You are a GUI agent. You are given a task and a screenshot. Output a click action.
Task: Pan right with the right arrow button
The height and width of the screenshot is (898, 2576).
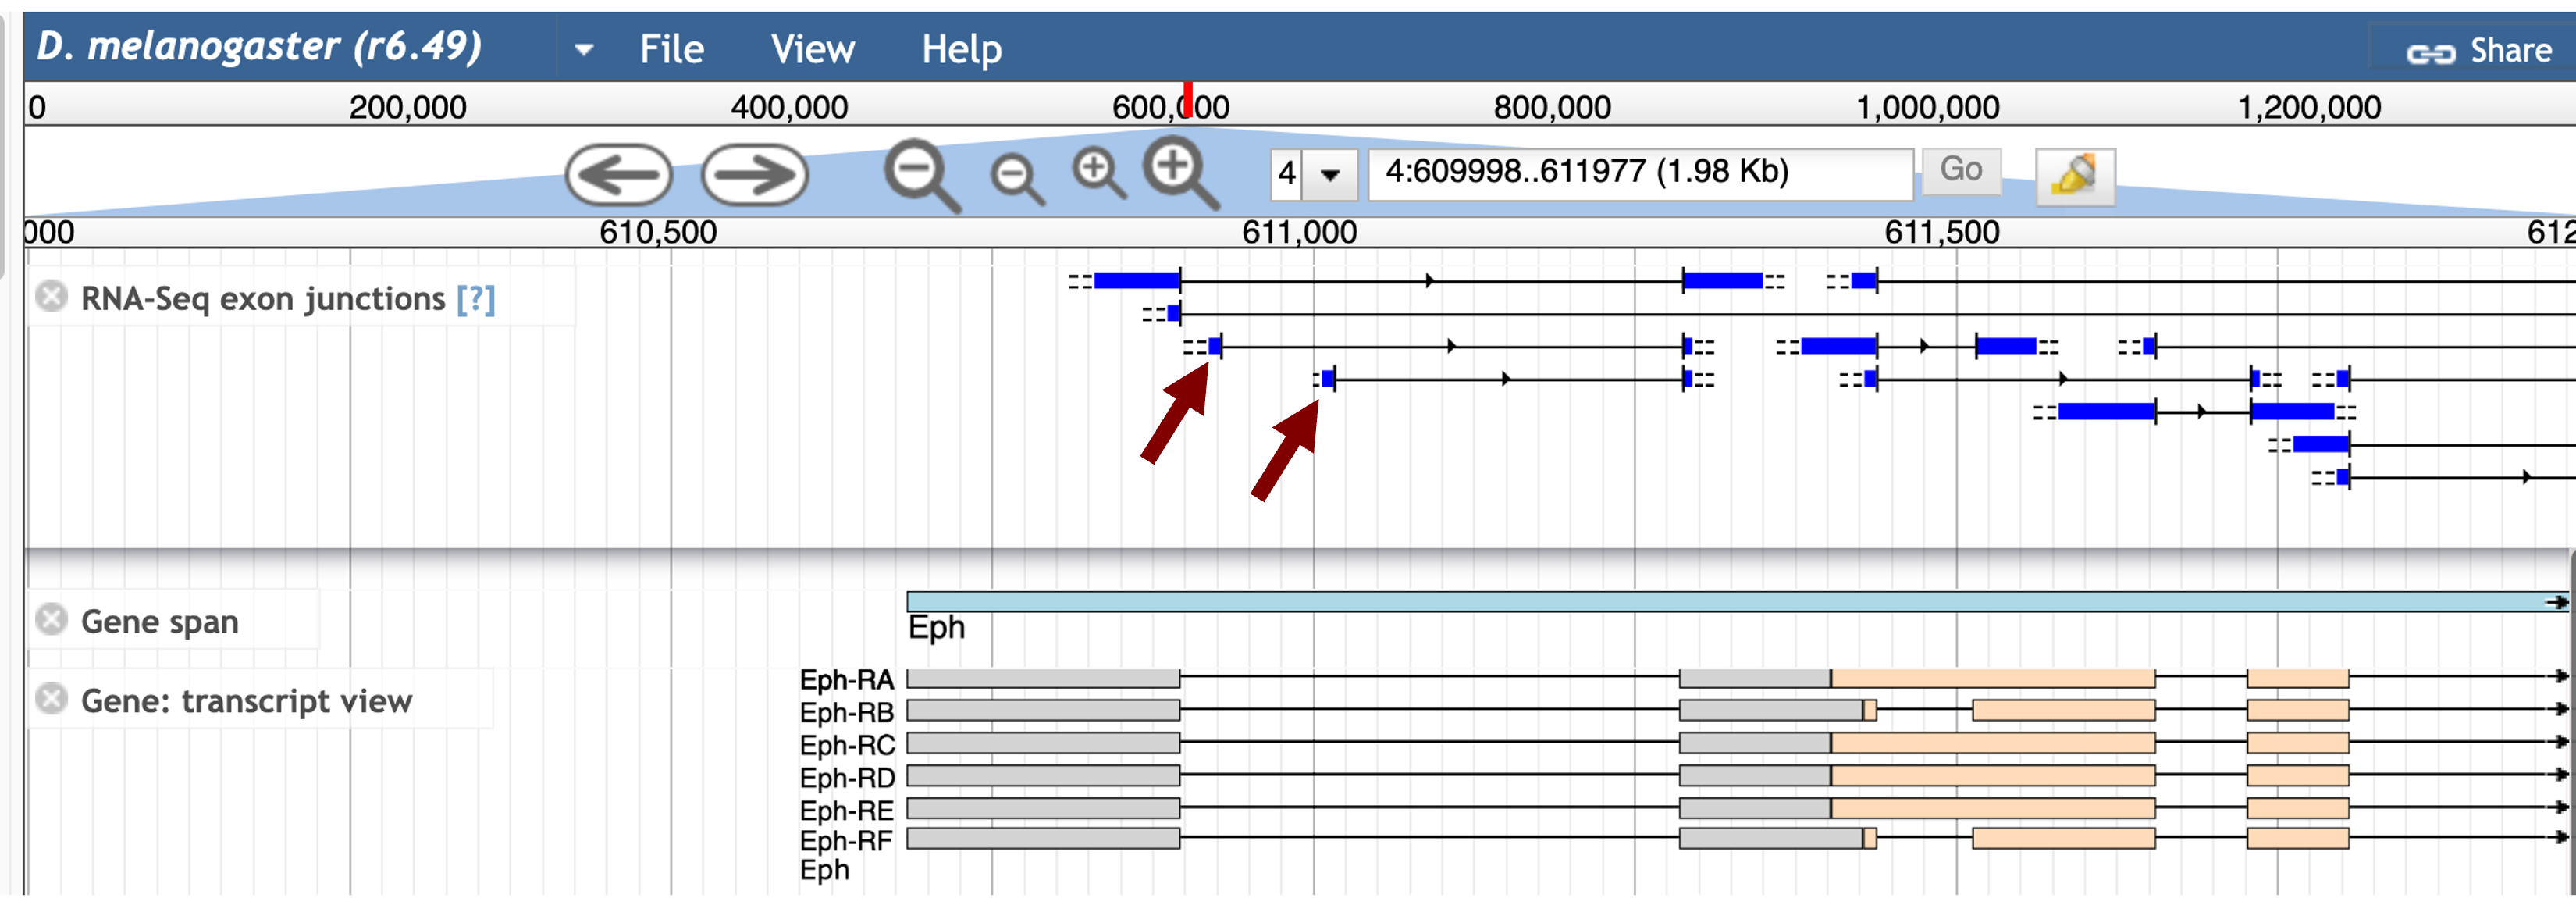(x=755, y=175)
